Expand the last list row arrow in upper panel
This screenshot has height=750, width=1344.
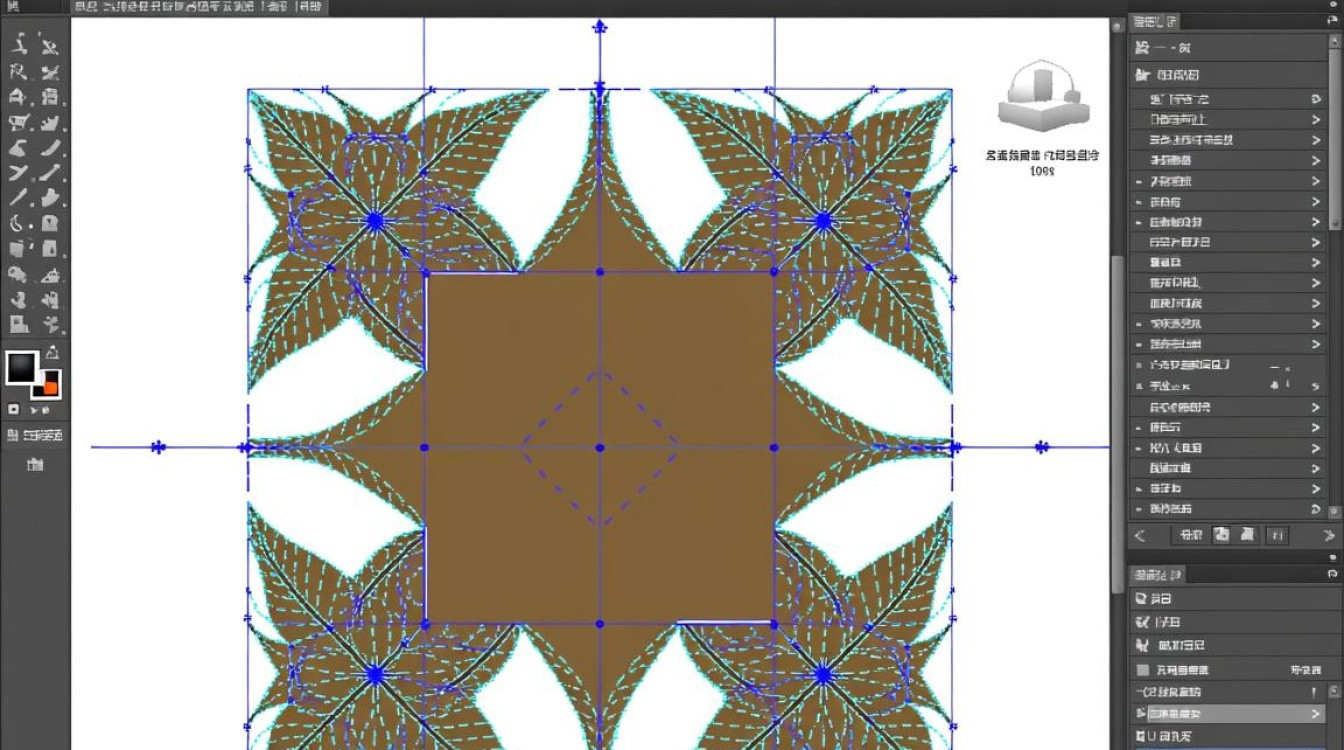[1316, 509]
